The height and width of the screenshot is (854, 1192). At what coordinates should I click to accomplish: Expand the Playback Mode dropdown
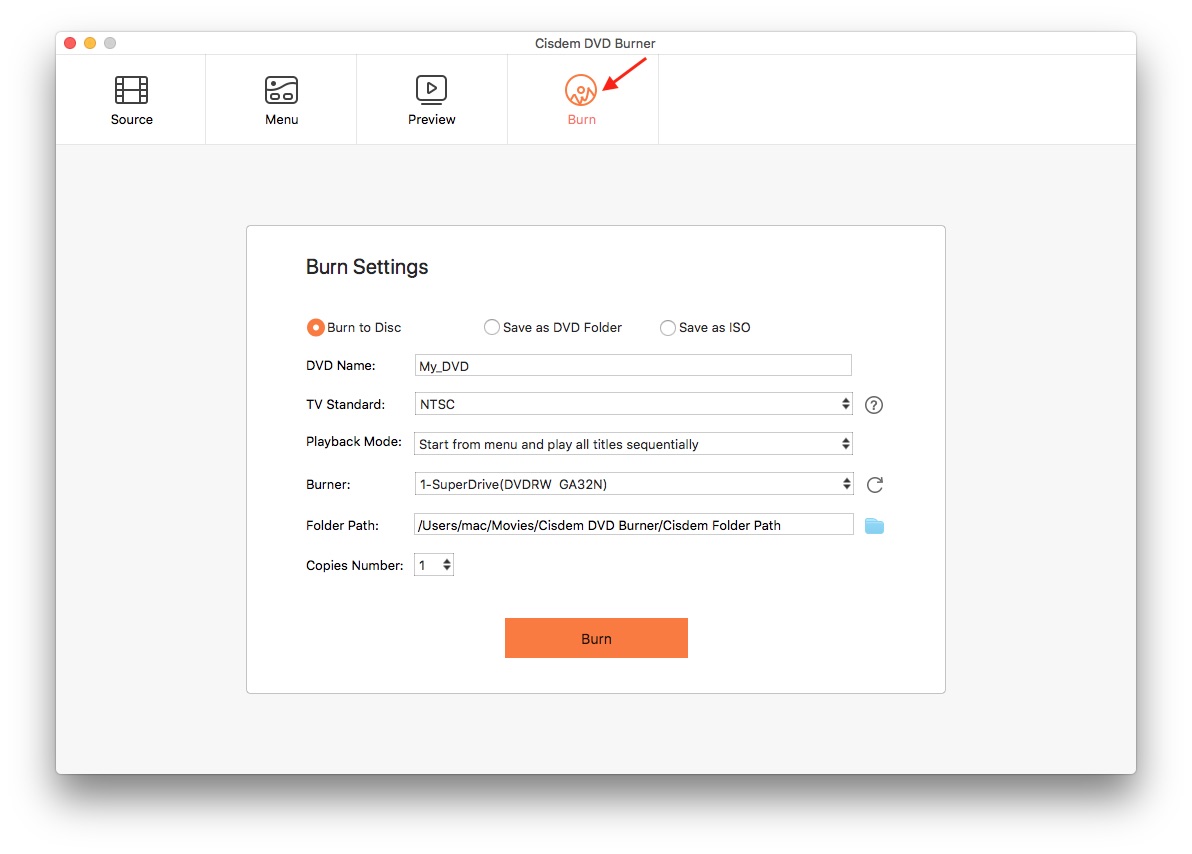pos(633,444)
